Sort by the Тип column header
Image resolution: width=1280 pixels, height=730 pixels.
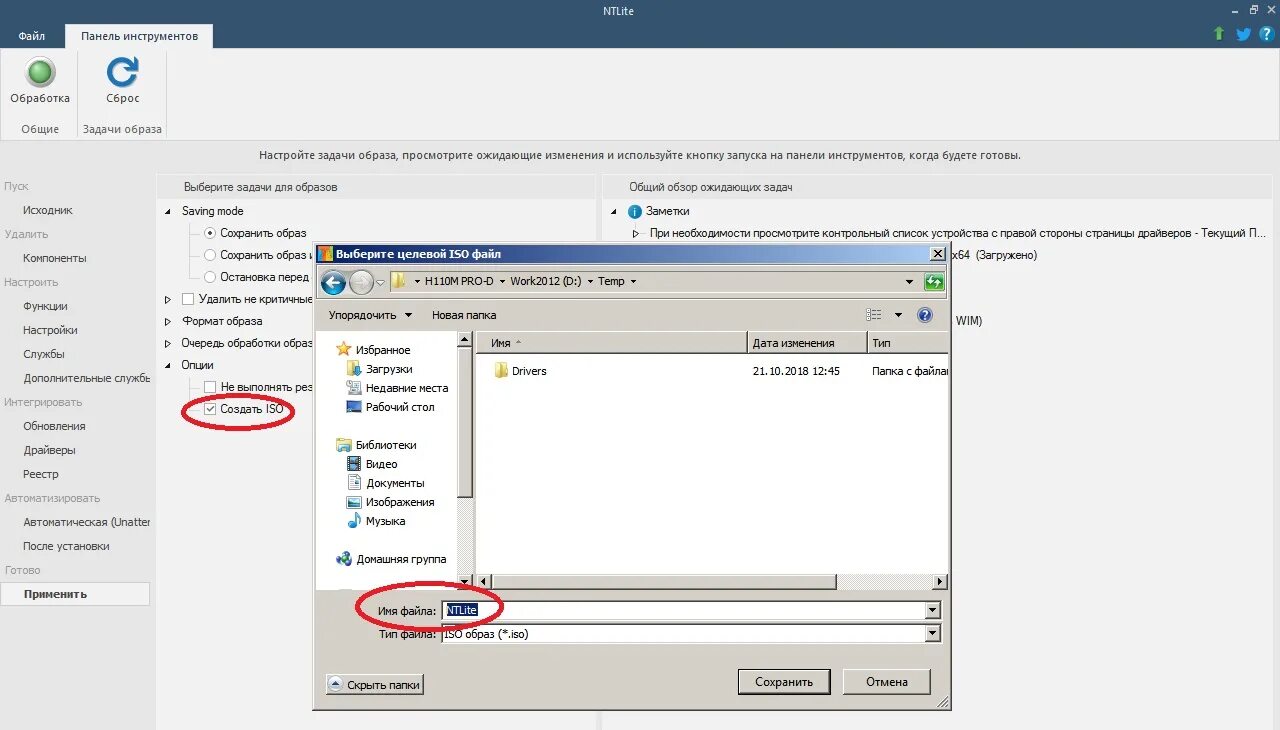pyautogui.click(x=906, y=343)
